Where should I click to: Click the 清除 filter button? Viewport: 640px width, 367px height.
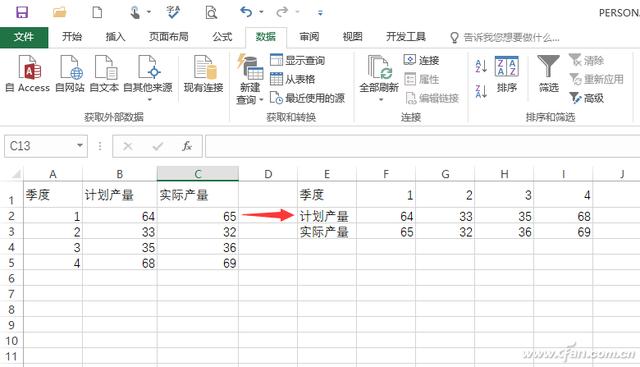pyautogui.click(x=586, y=60)
